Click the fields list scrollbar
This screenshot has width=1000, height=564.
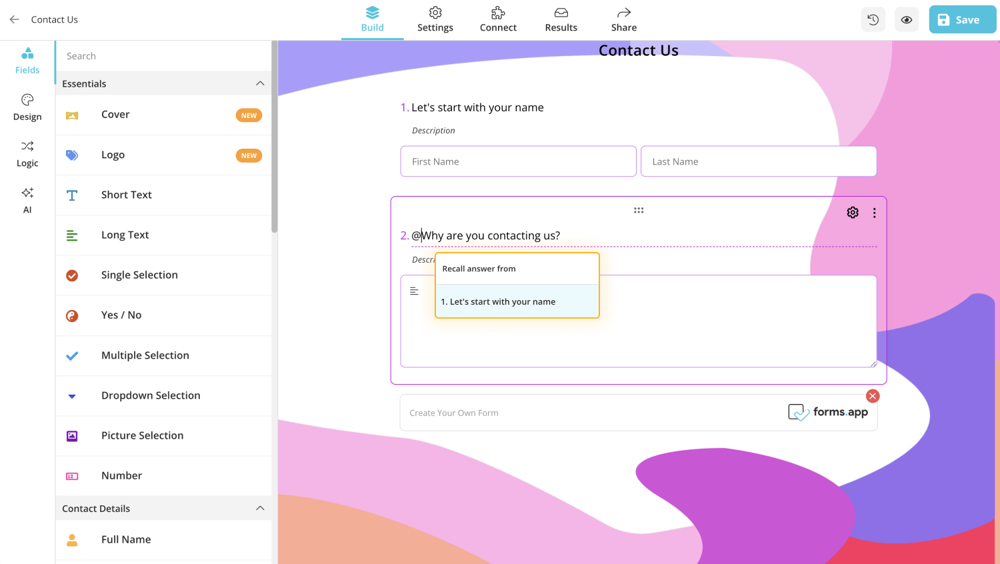274,140
